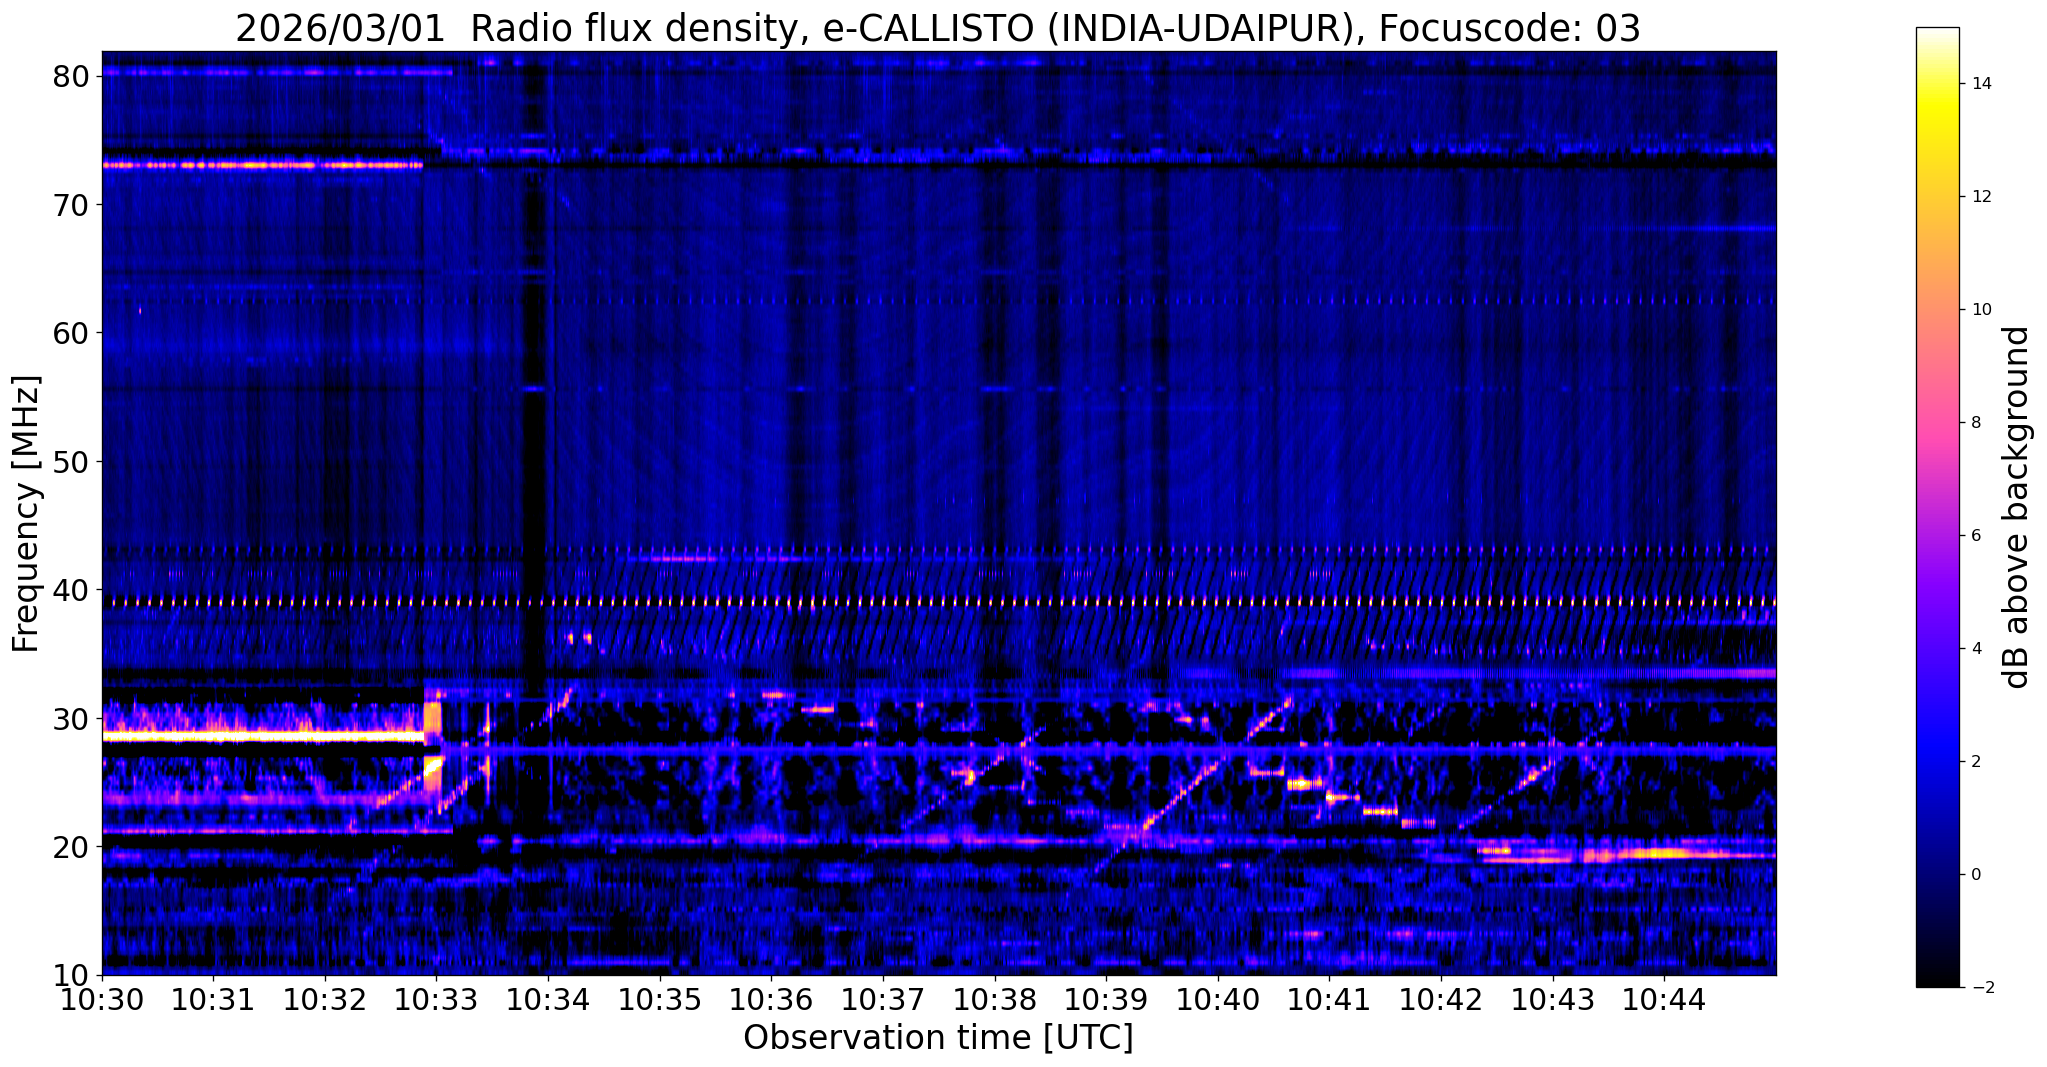Click the colorbar tick label 4
This screenshot has height=1067, width=2047.
(1974, 649)
